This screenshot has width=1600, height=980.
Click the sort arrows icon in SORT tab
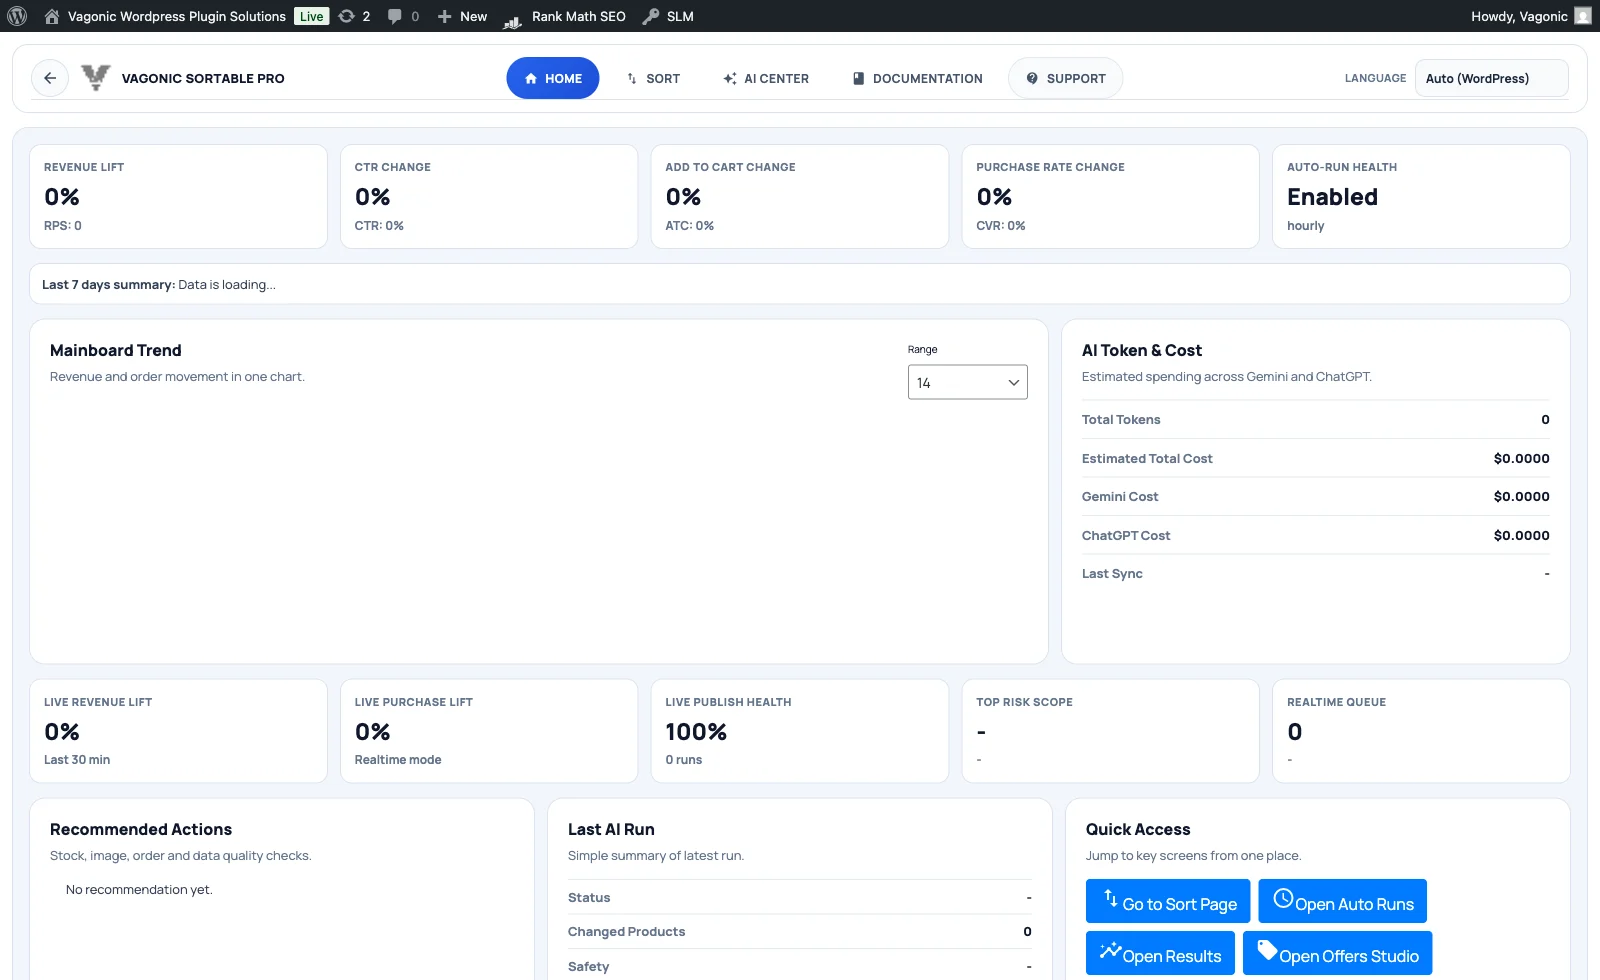coord(632,78)
